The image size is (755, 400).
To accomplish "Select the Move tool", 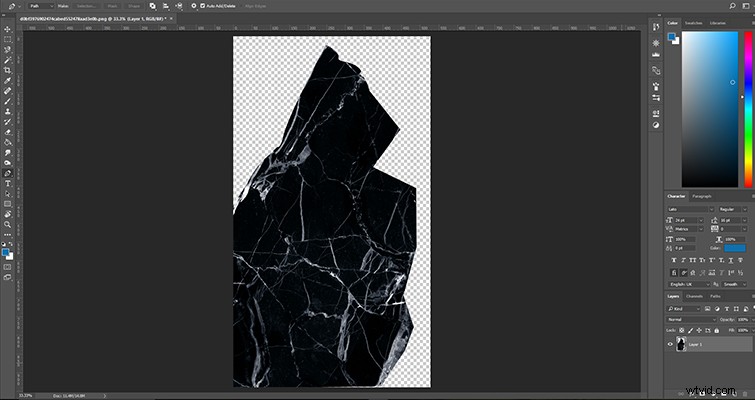I will [x=7, y=29].
